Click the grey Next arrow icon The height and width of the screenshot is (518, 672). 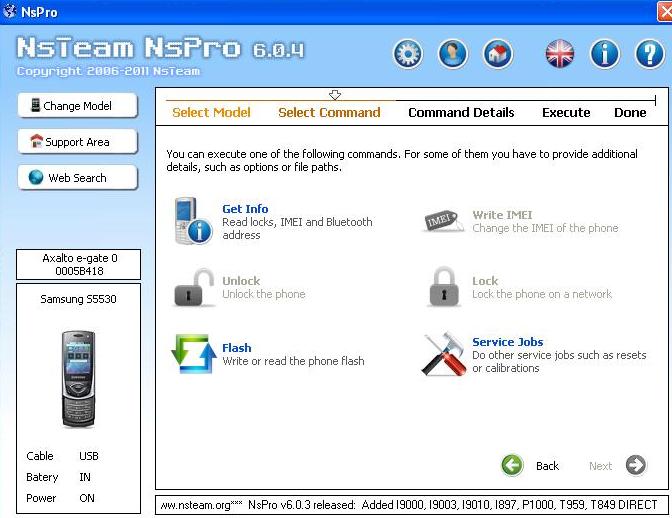[636, 465]
